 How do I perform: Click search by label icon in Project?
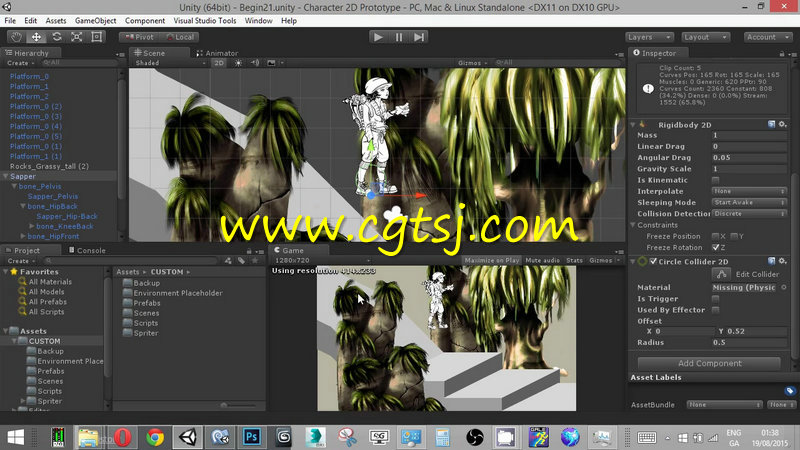[241, 261]
